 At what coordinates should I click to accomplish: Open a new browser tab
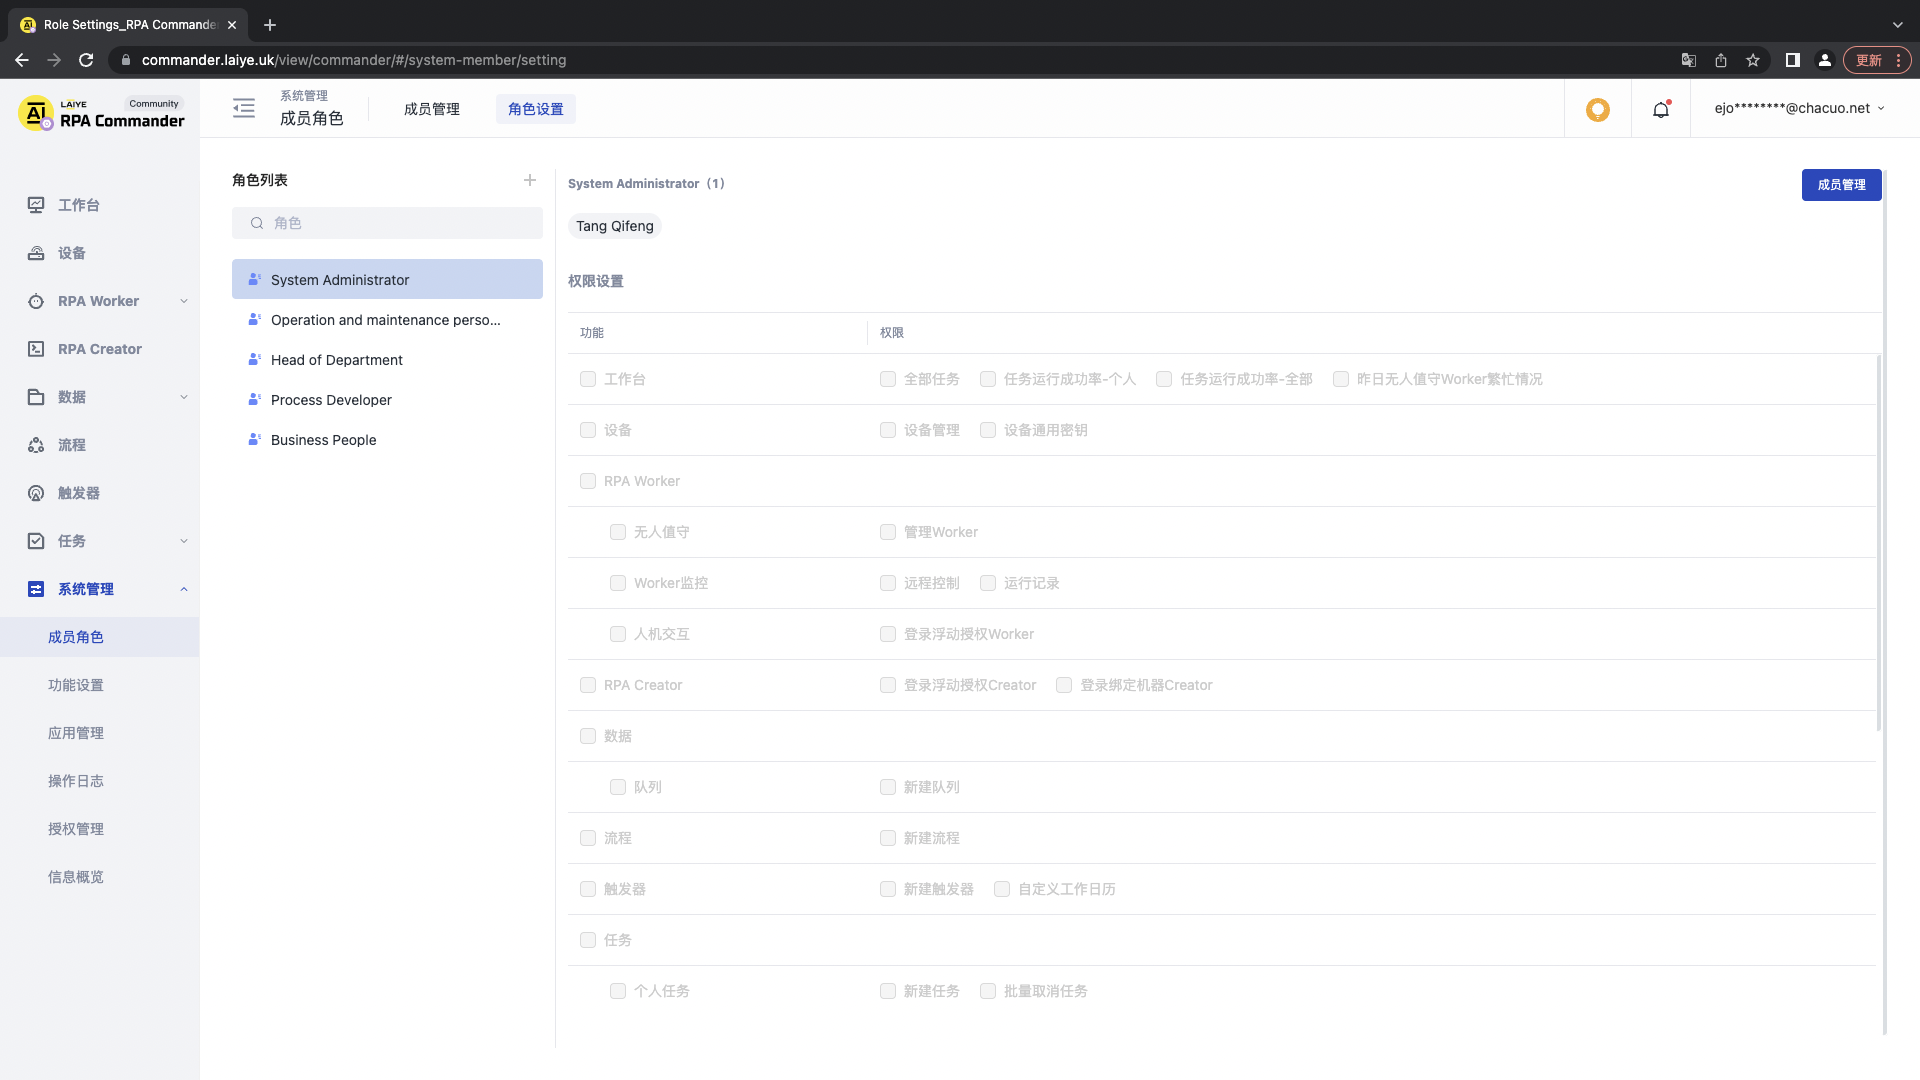click(270, 25)
